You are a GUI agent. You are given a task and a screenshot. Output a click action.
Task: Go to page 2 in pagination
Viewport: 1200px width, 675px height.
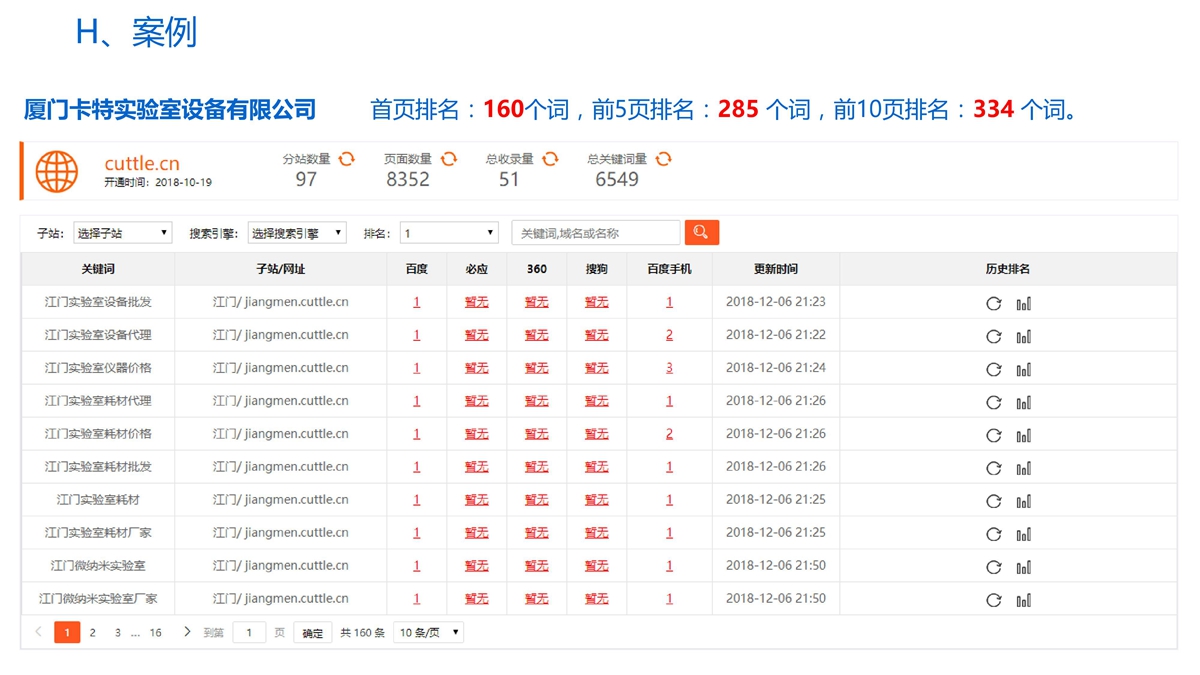pyautogui.click(x=93, y=633)
